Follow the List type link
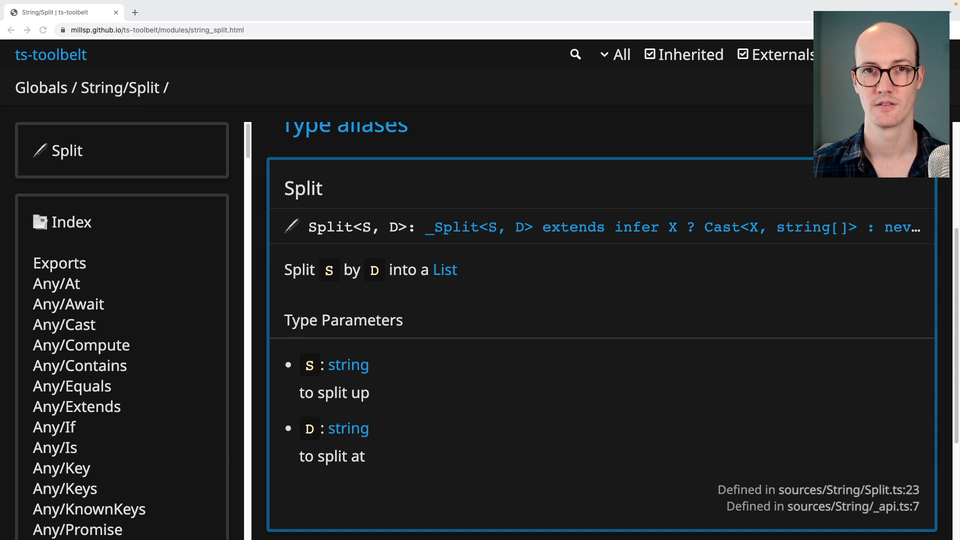The image size is (960, 540). click(445, 270)
